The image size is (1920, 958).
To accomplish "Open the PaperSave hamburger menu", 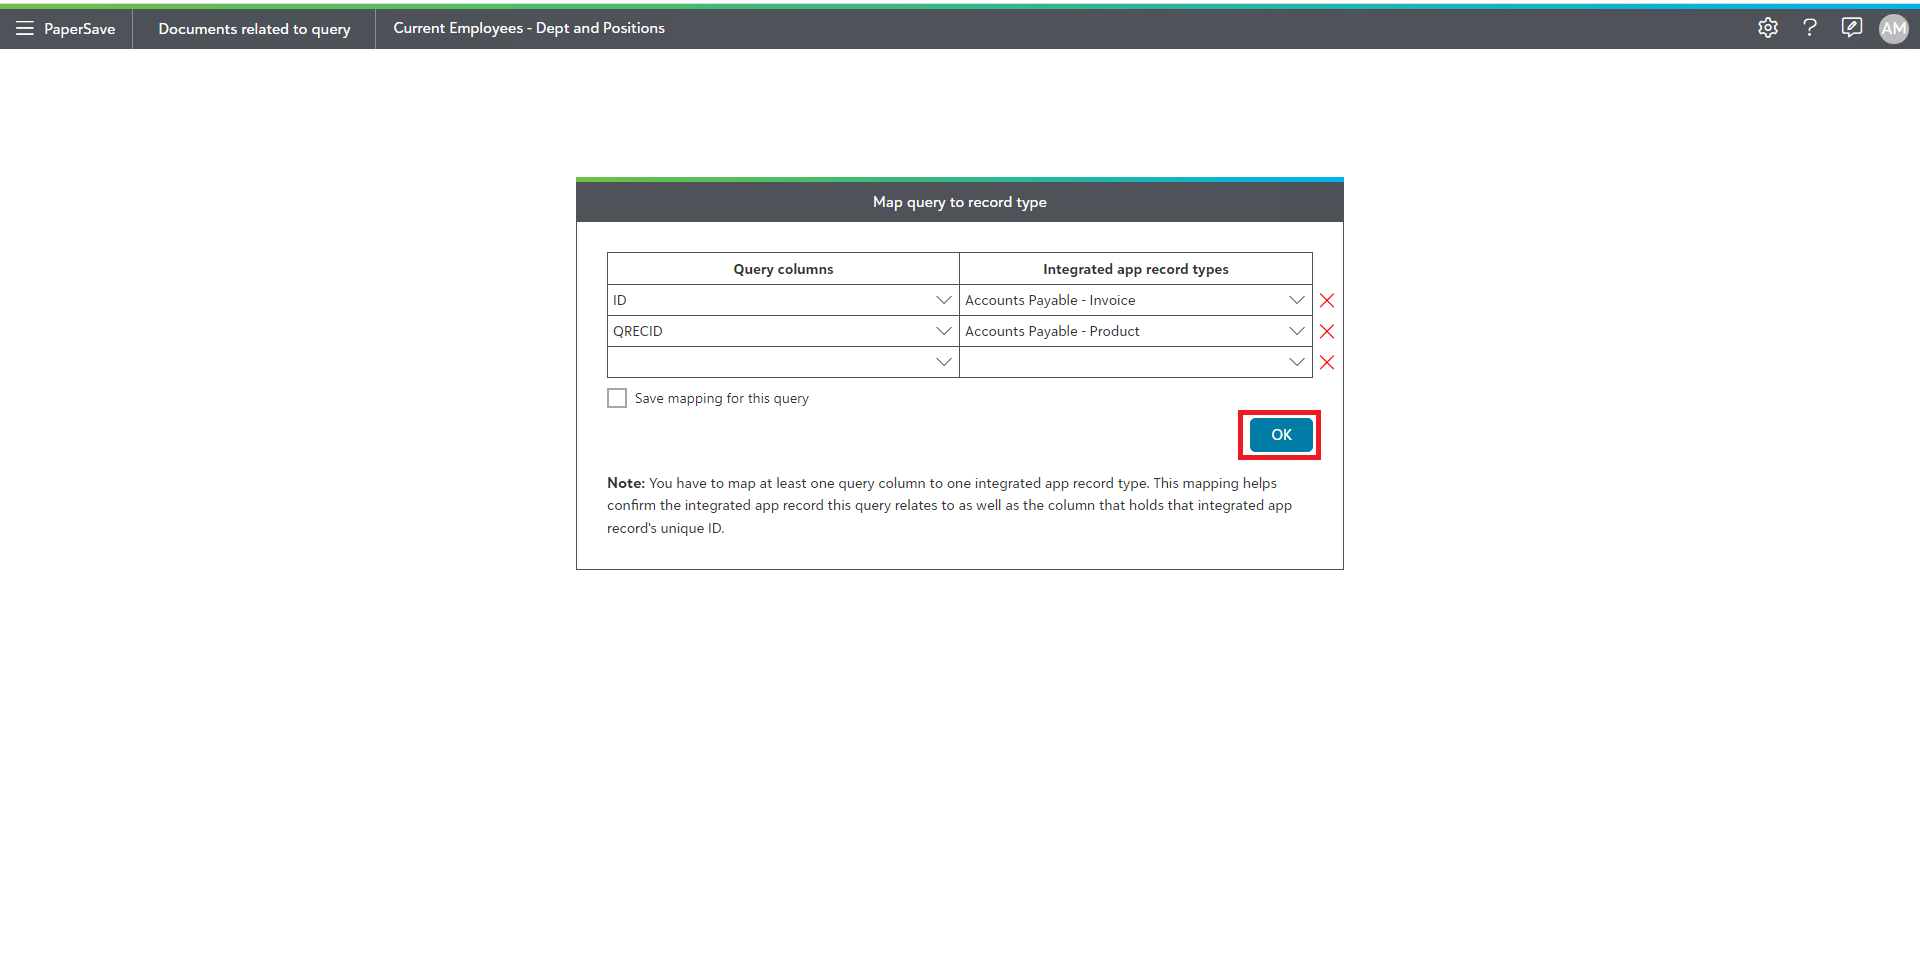I will tap(25, 29).
